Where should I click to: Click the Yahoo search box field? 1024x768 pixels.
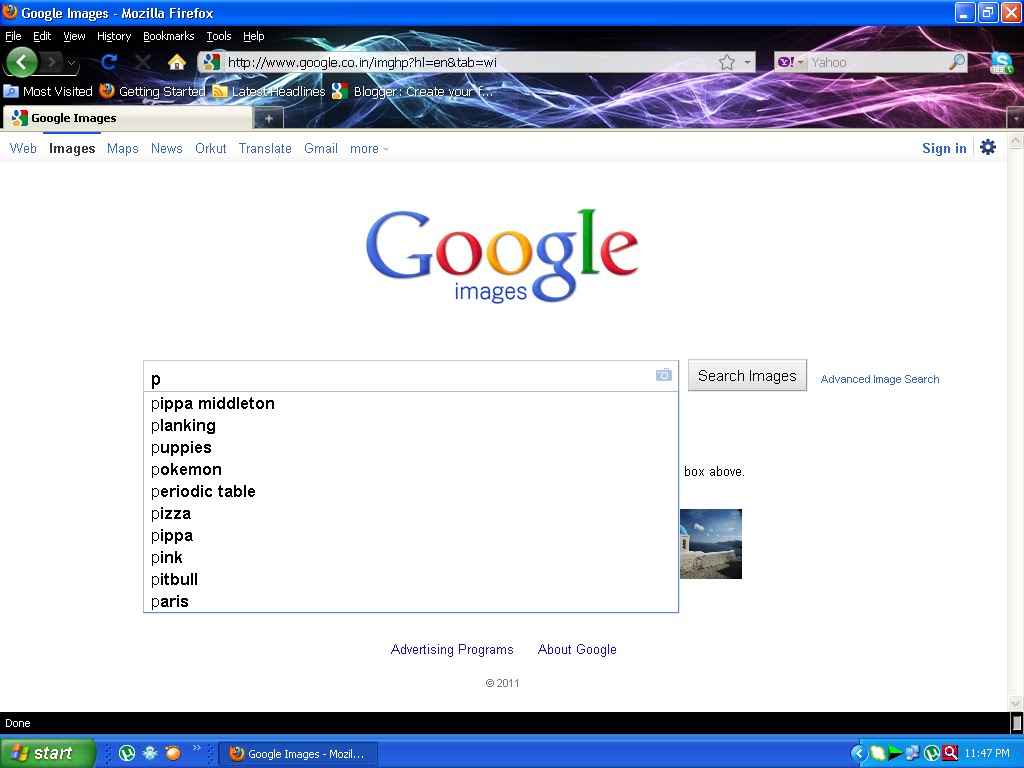[876, 62]
